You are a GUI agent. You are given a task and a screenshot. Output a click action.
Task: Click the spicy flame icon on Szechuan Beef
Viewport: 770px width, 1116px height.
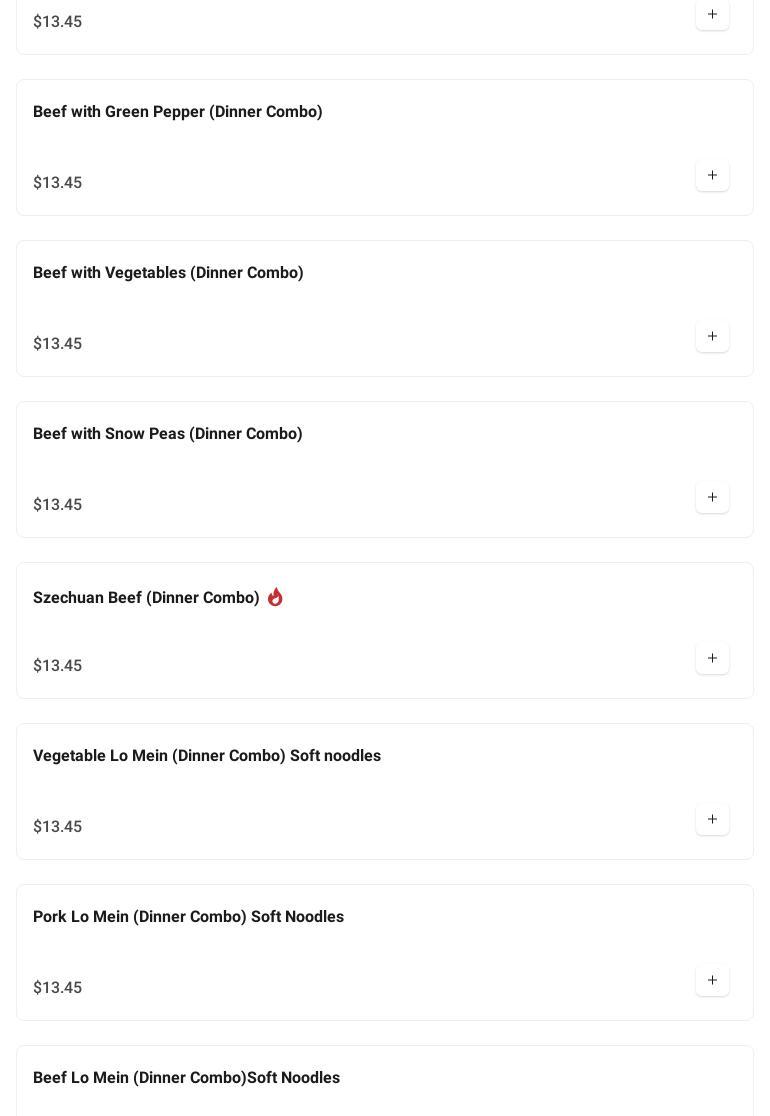[275, 597]
